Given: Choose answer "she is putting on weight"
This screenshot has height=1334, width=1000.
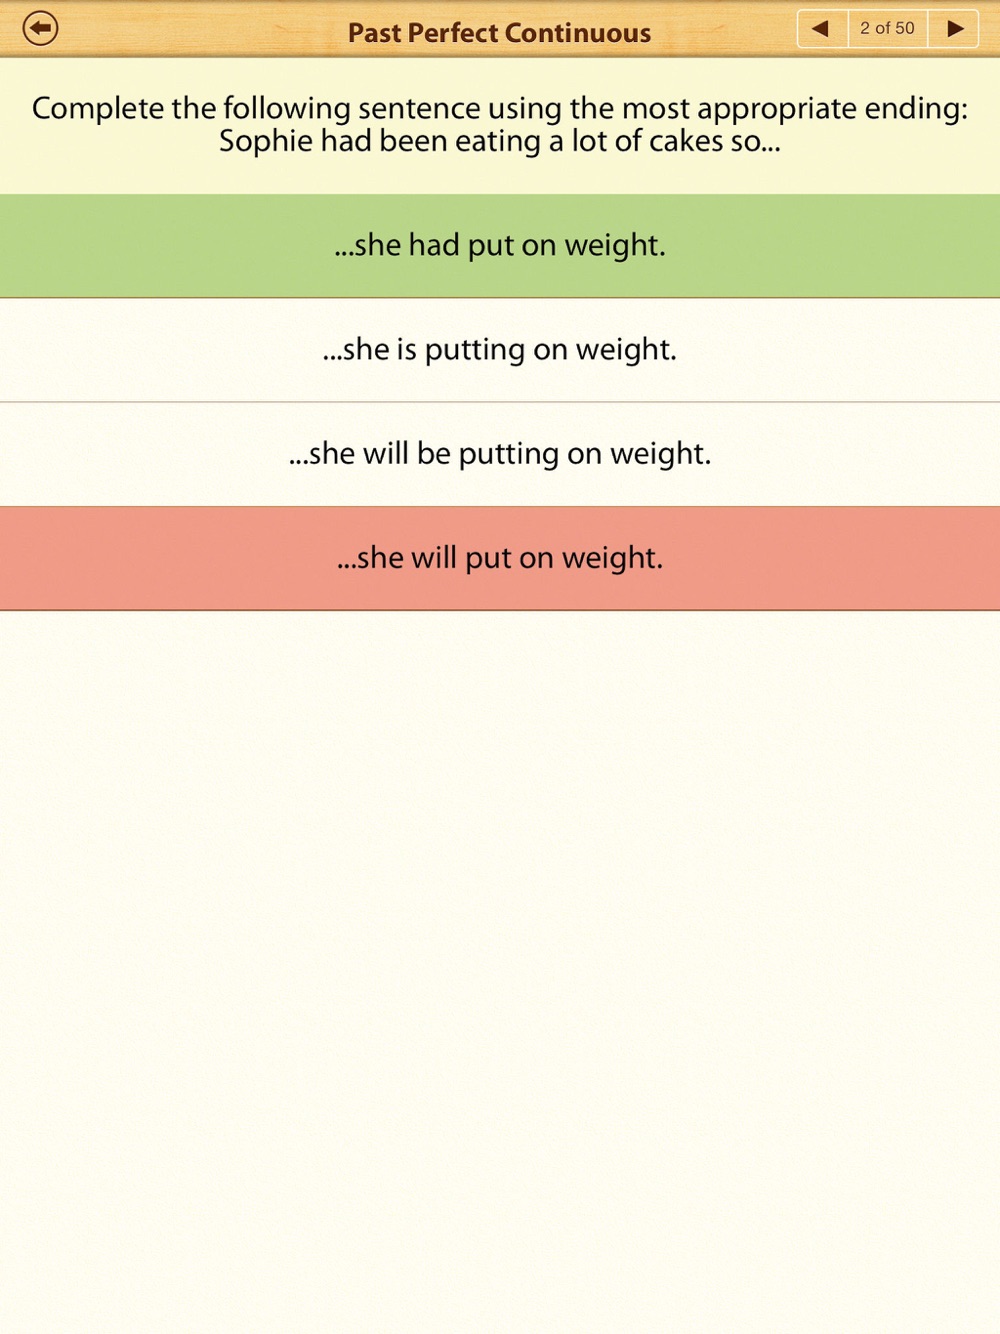Looking at the screenshot, I should tap(500, 350).
